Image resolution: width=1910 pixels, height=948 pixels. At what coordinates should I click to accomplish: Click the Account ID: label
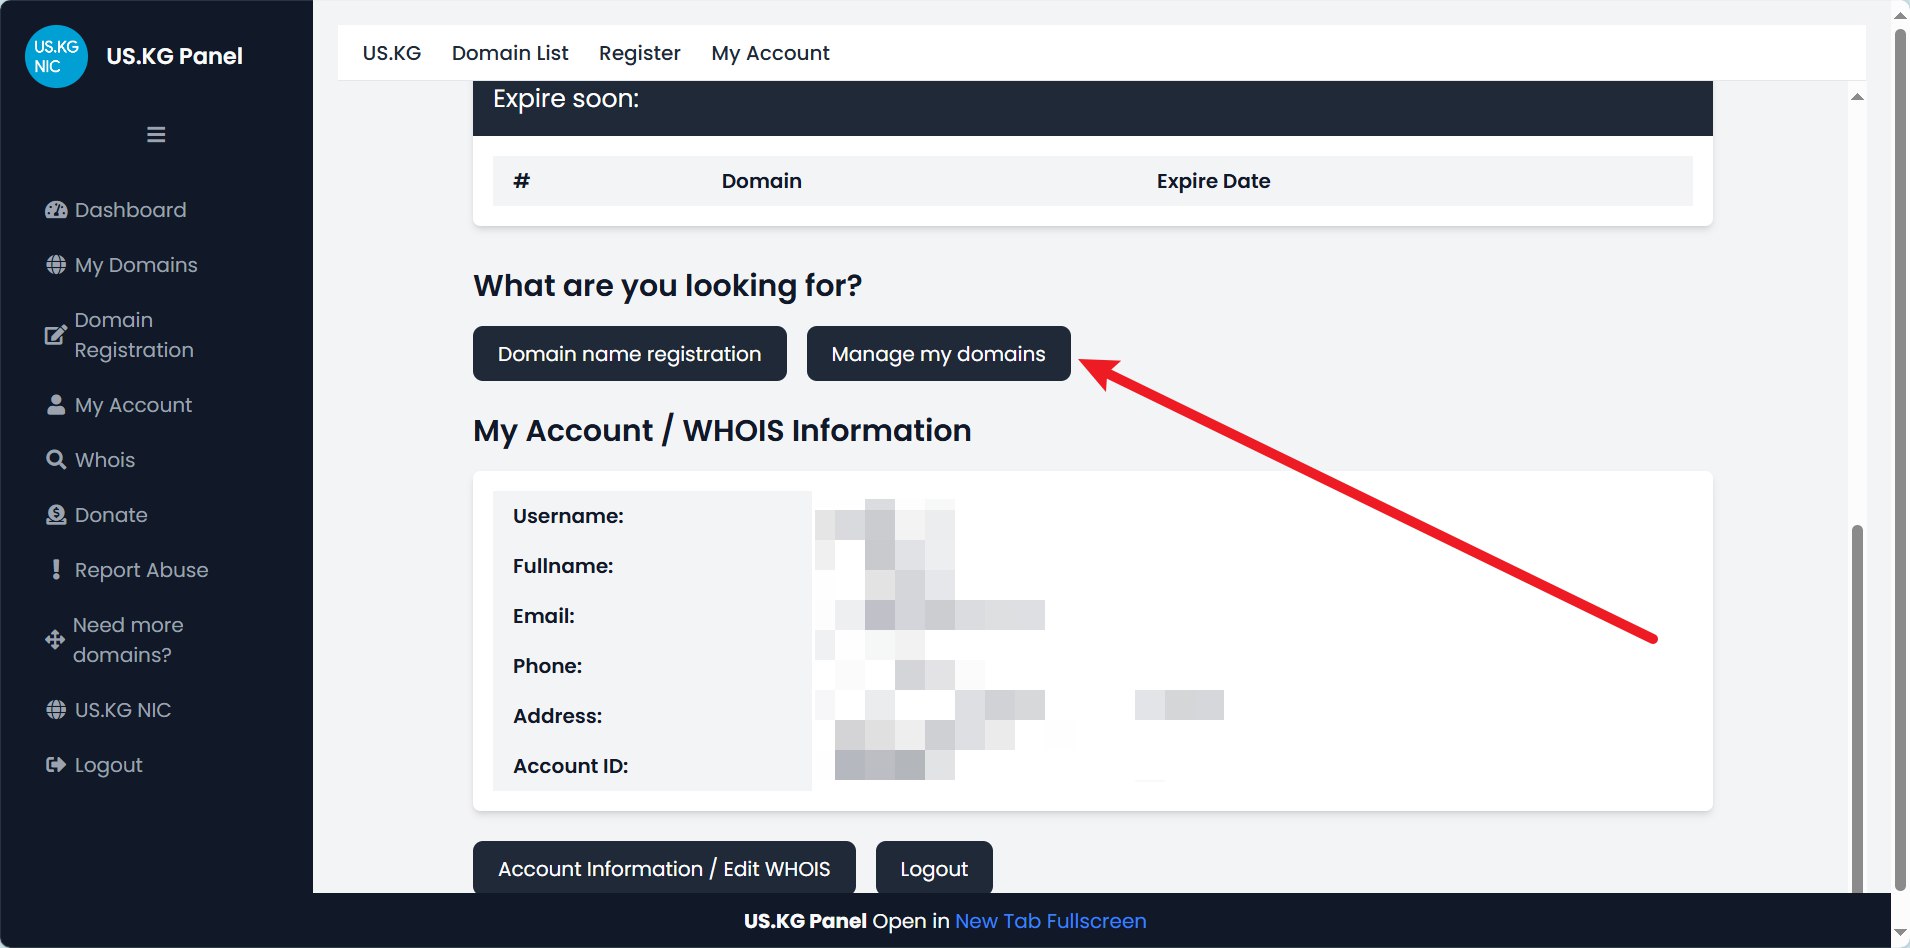pos(571,766)
